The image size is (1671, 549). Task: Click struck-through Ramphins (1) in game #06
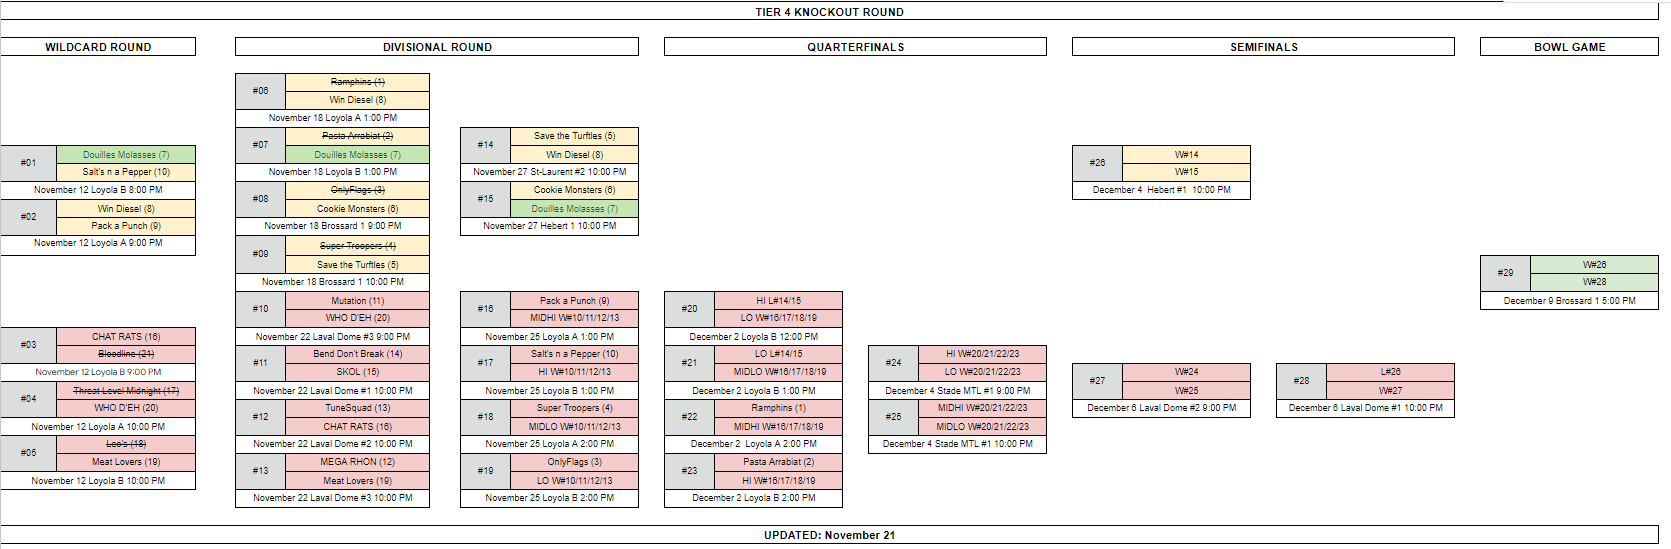coord(358,82)
